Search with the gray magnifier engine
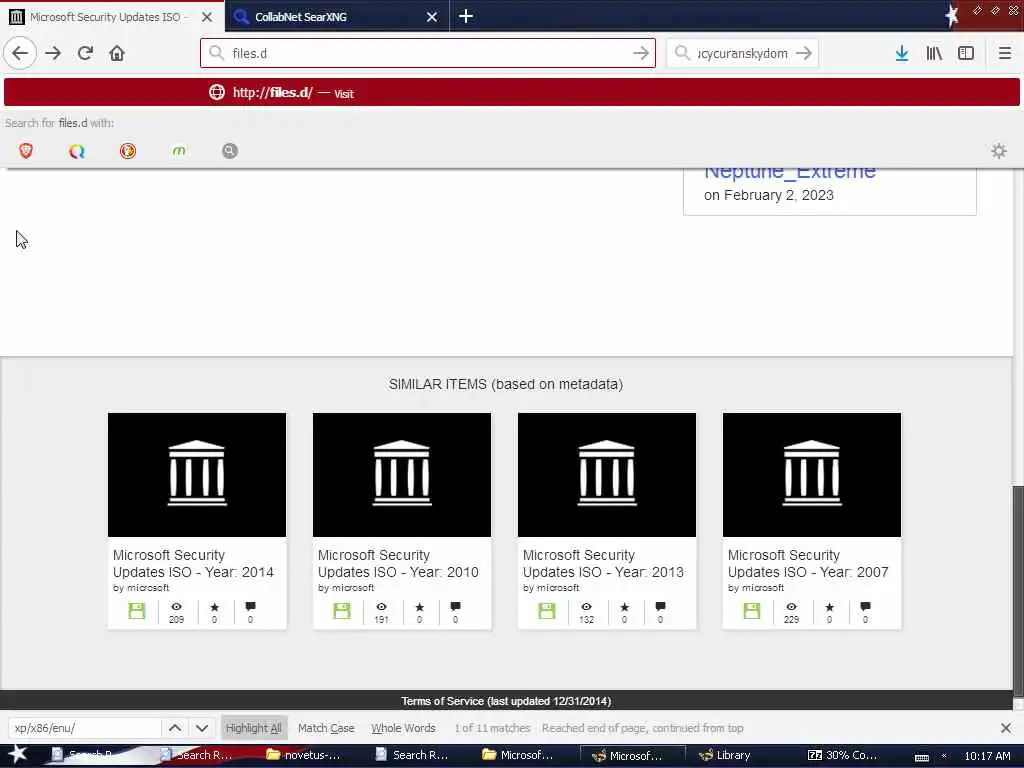The width and height of the screenshot is (1024, 768). click(x=230, y=151)
